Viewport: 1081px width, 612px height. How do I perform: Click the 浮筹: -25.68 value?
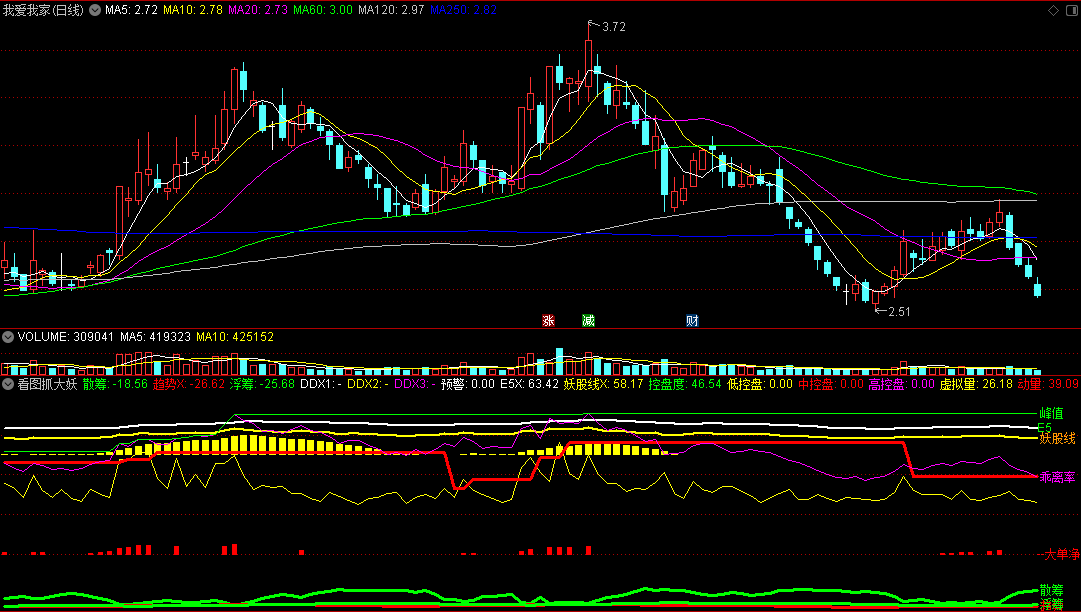[x=263, y=384]
